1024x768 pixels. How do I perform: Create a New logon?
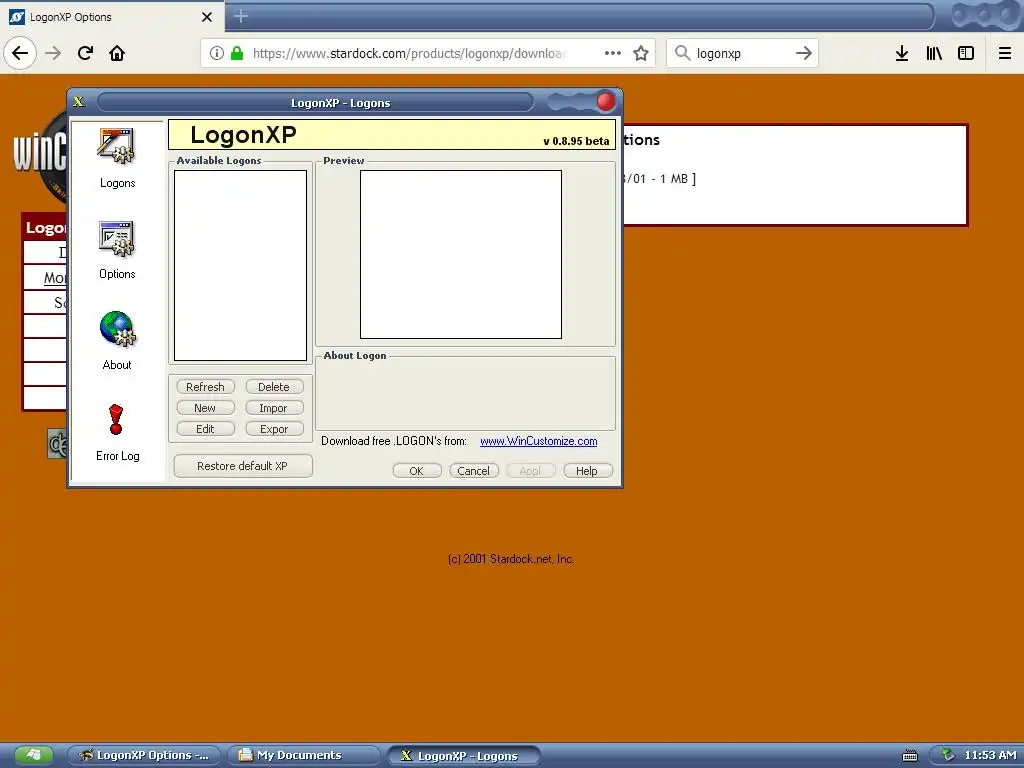(x=205, y=408)
